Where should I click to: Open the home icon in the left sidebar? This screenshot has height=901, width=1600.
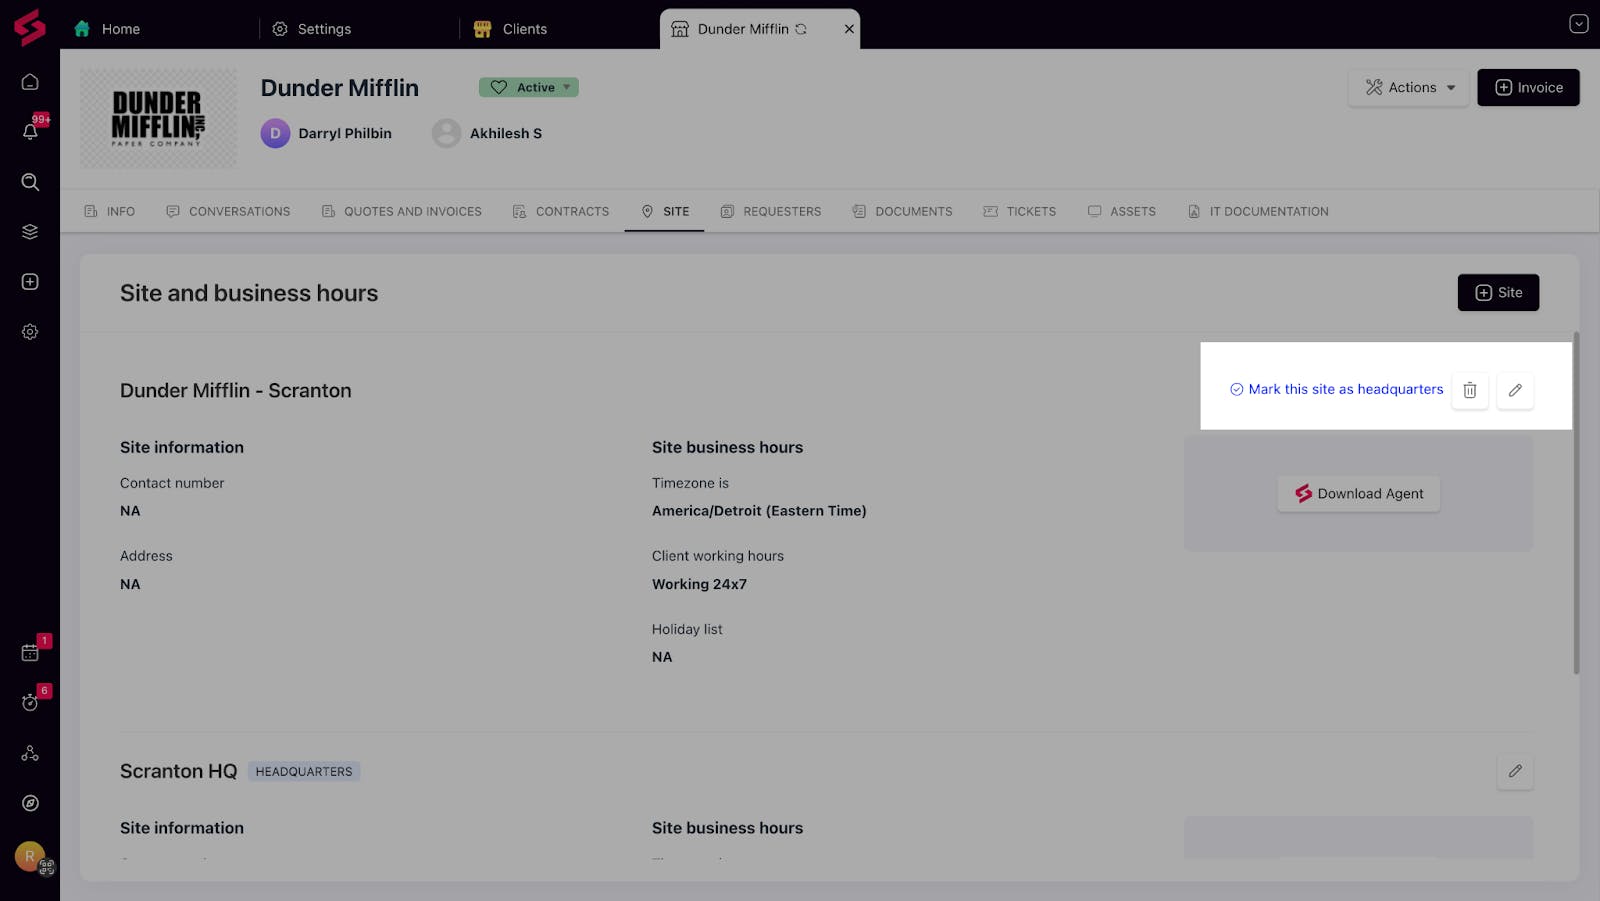pyautogui.click(x=30, y=82)
